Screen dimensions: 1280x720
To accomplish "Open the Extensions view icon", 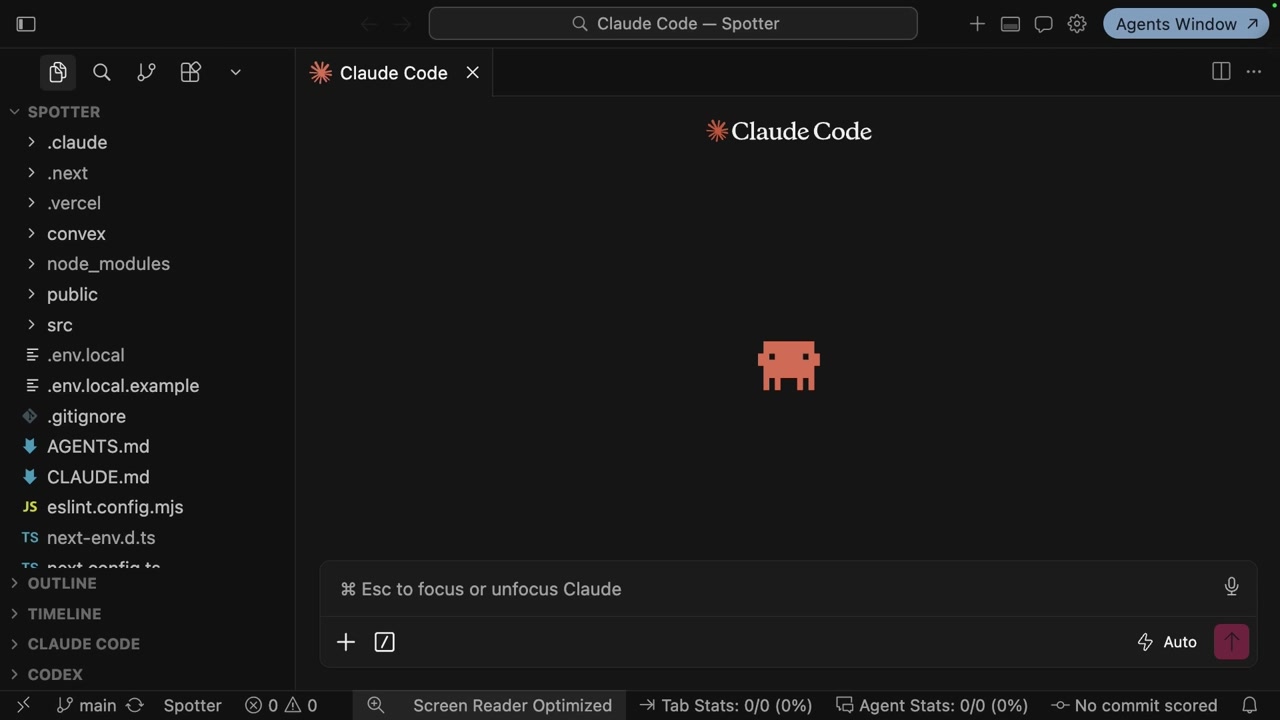I will coord(190,72).
